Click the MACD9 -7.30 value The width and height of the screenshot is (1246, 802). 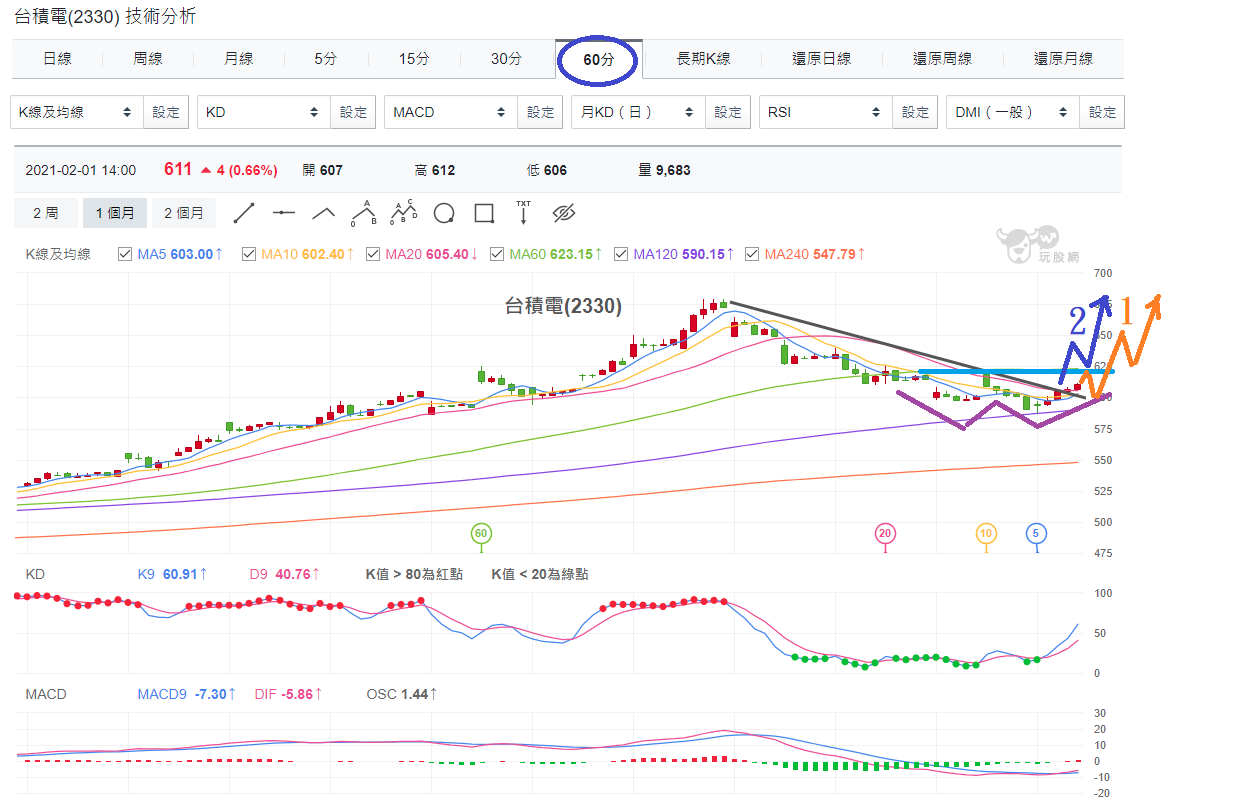coord(186,693)
